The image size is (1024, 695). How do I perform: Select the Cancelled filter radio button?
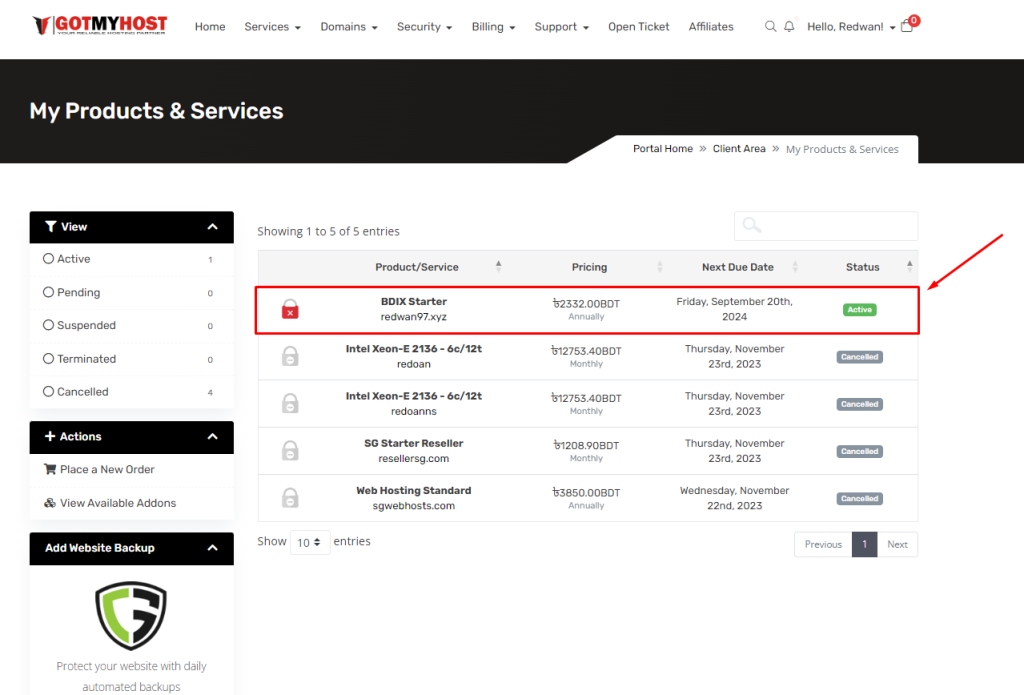click(49, 392)
